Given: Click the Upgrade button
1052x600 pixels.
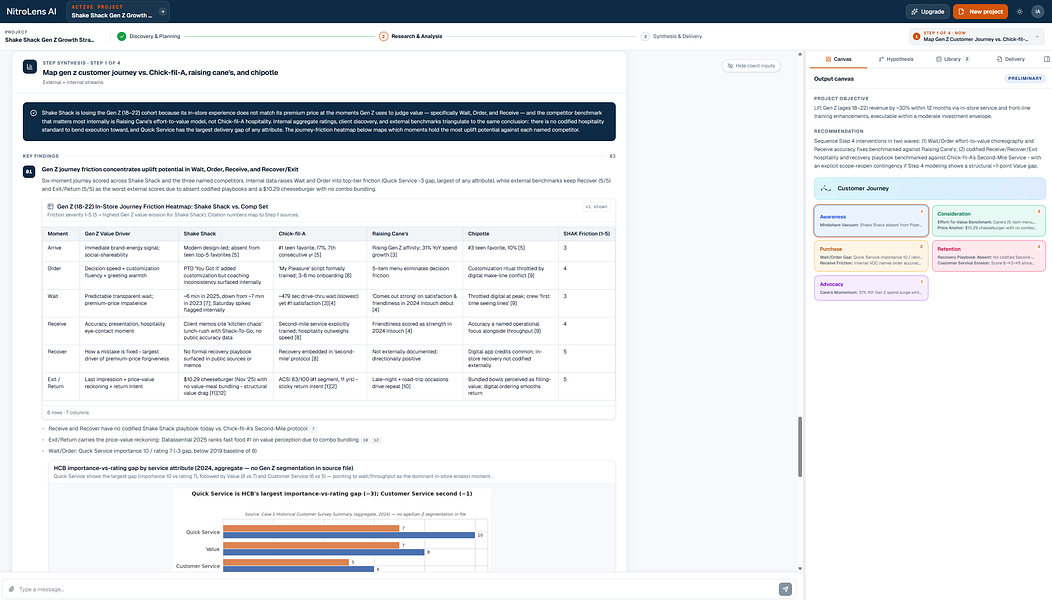Looking at the screenshot, I should [927, 11].
